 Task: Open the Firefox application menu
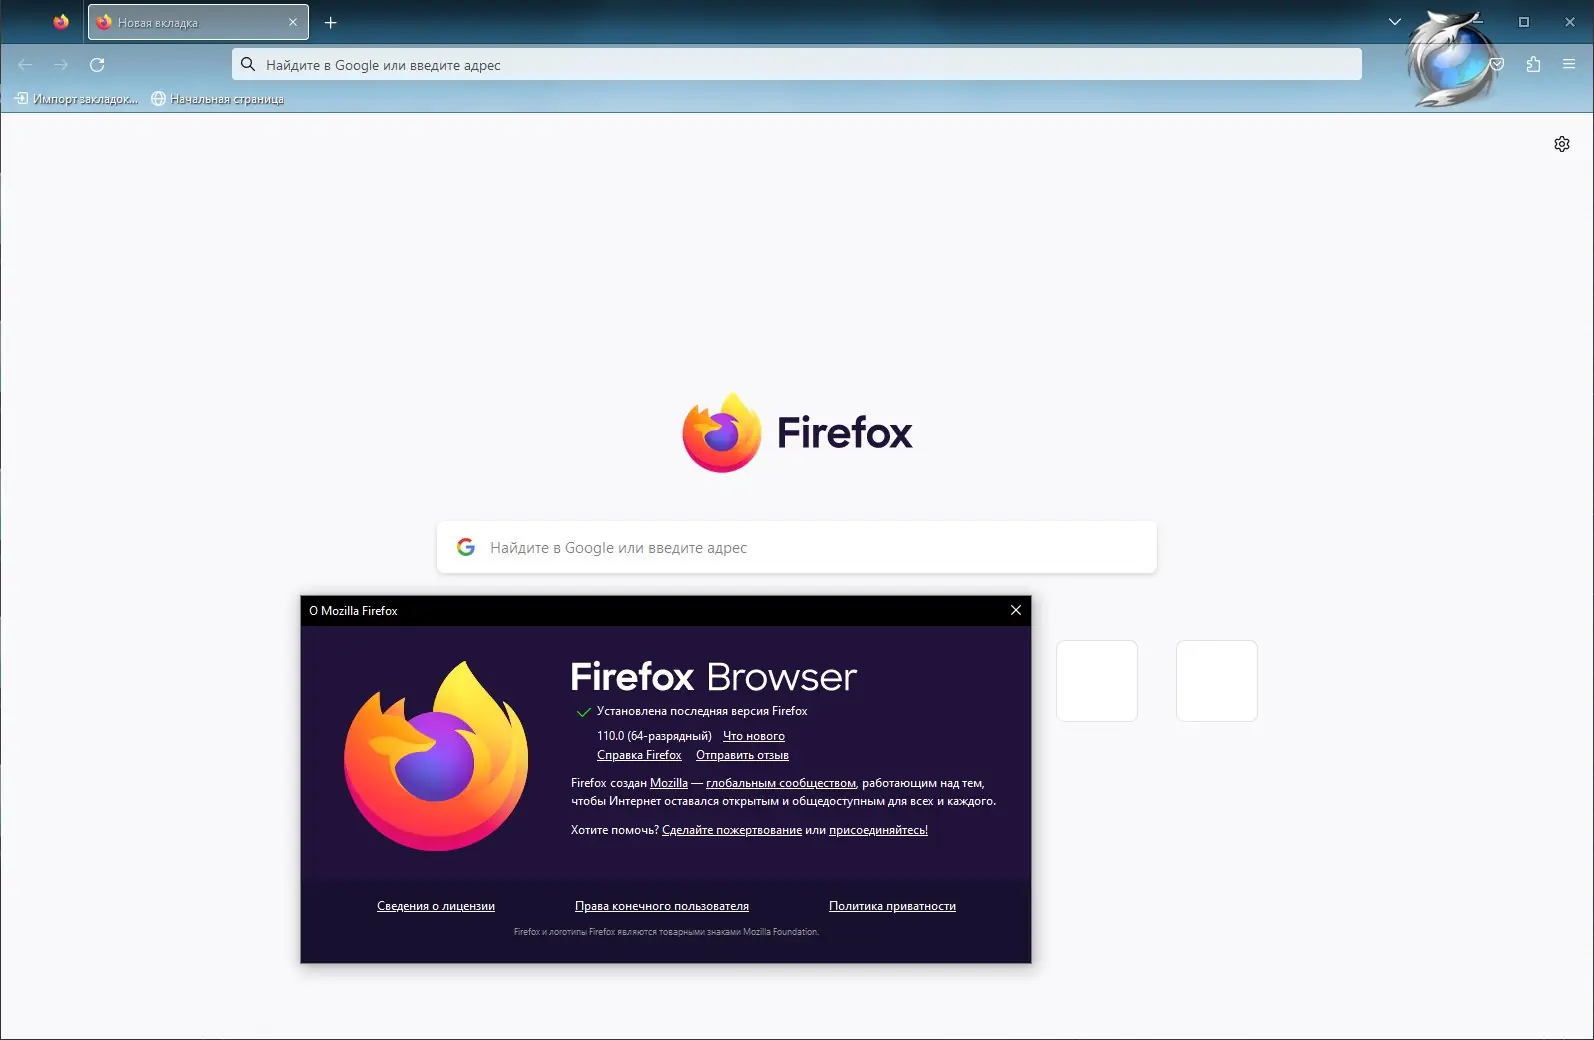point(1569,65)
